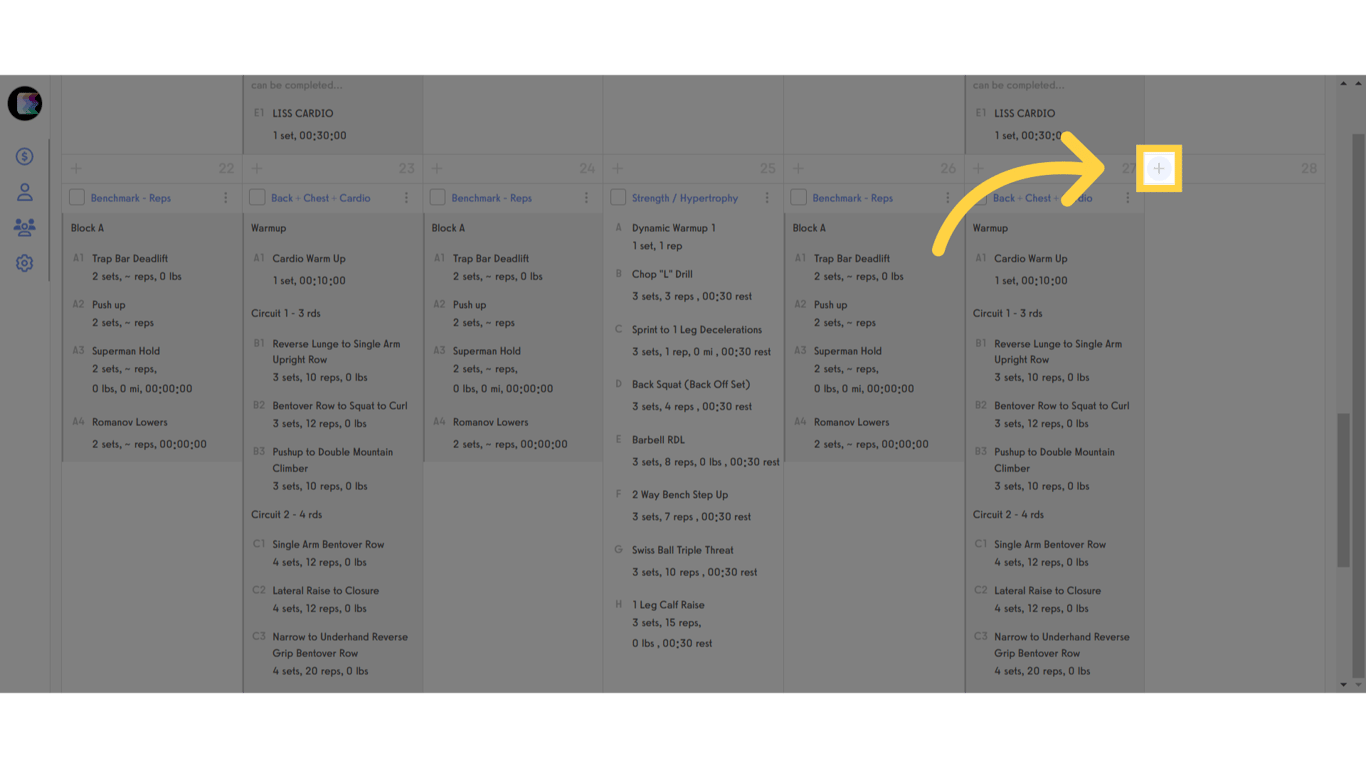Open the Benchmark - Reps workout on day 22
Image resolution: width=1366 pixels, height=768 pixels.
click(131, 198)
